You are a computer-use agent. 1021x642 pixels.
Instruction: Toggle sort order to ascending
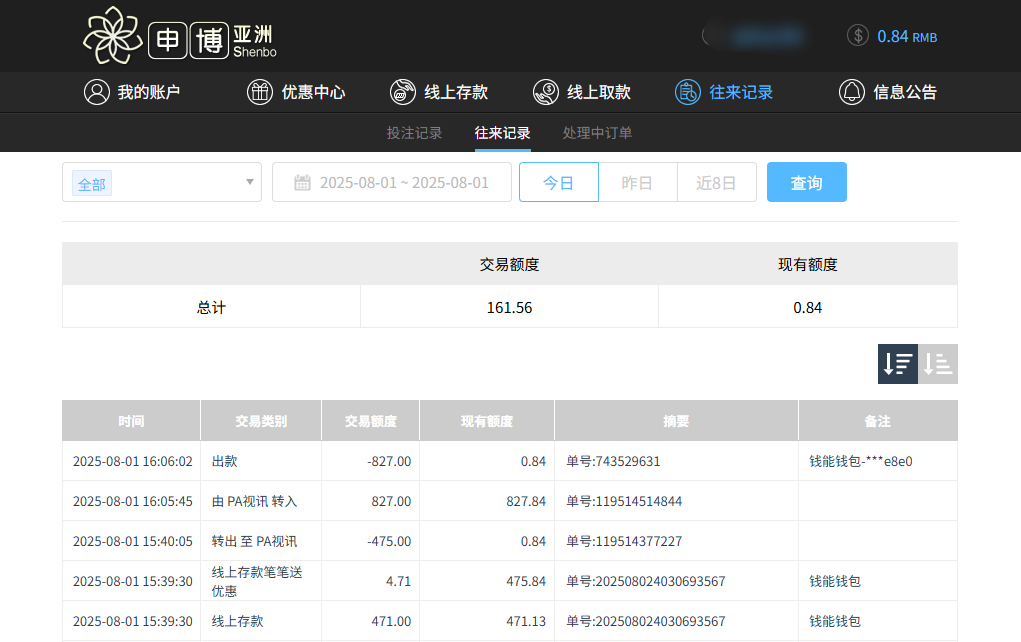[937, 364]
